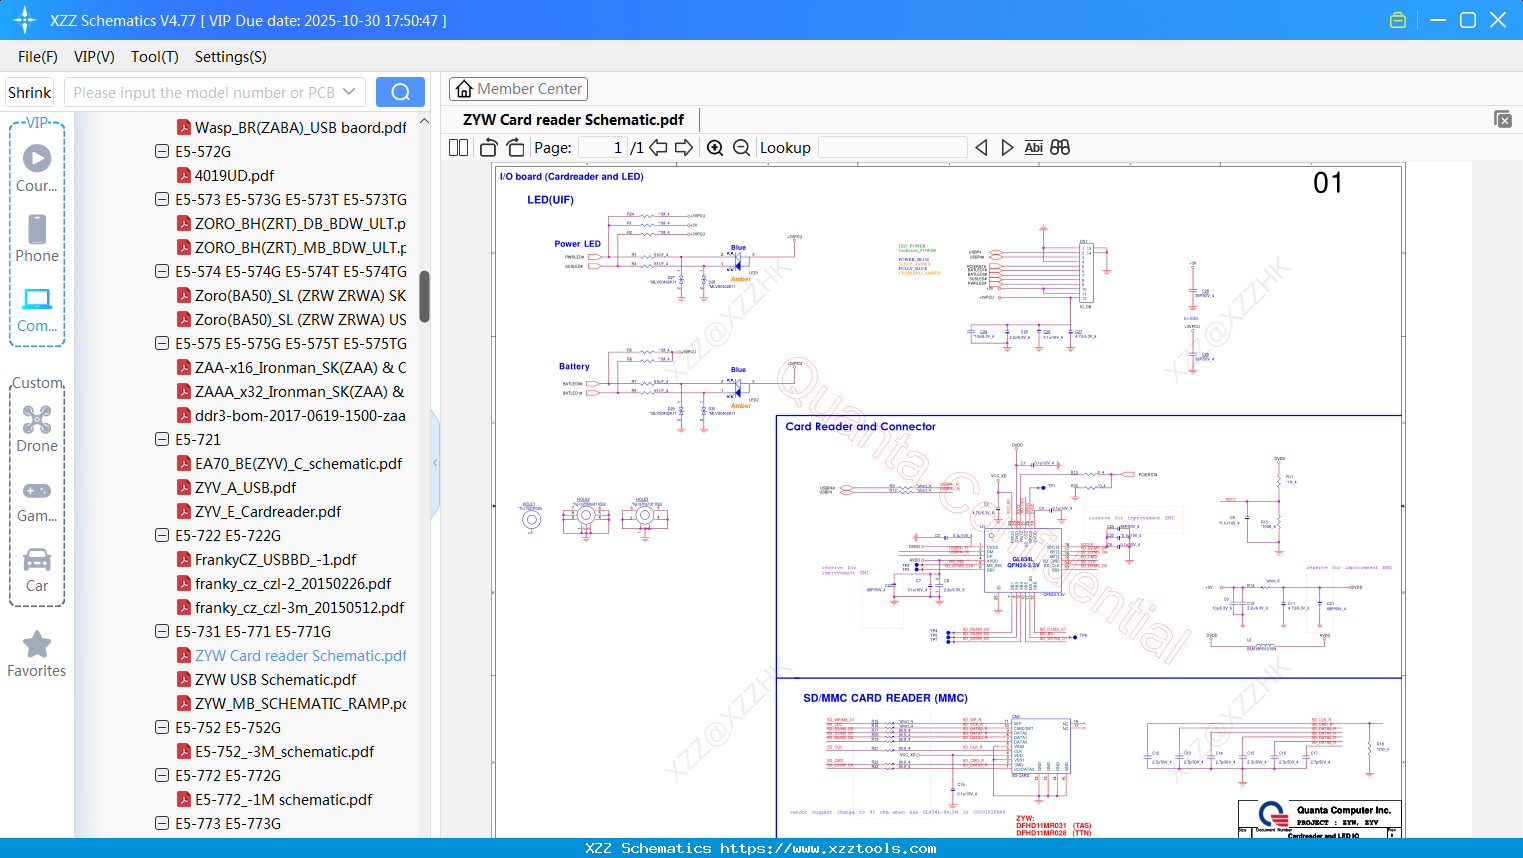The height and width of the screenshot is (858, 1523).
Task: Click the yellow briefcase icon in title bar
Action: [1398, 20]
